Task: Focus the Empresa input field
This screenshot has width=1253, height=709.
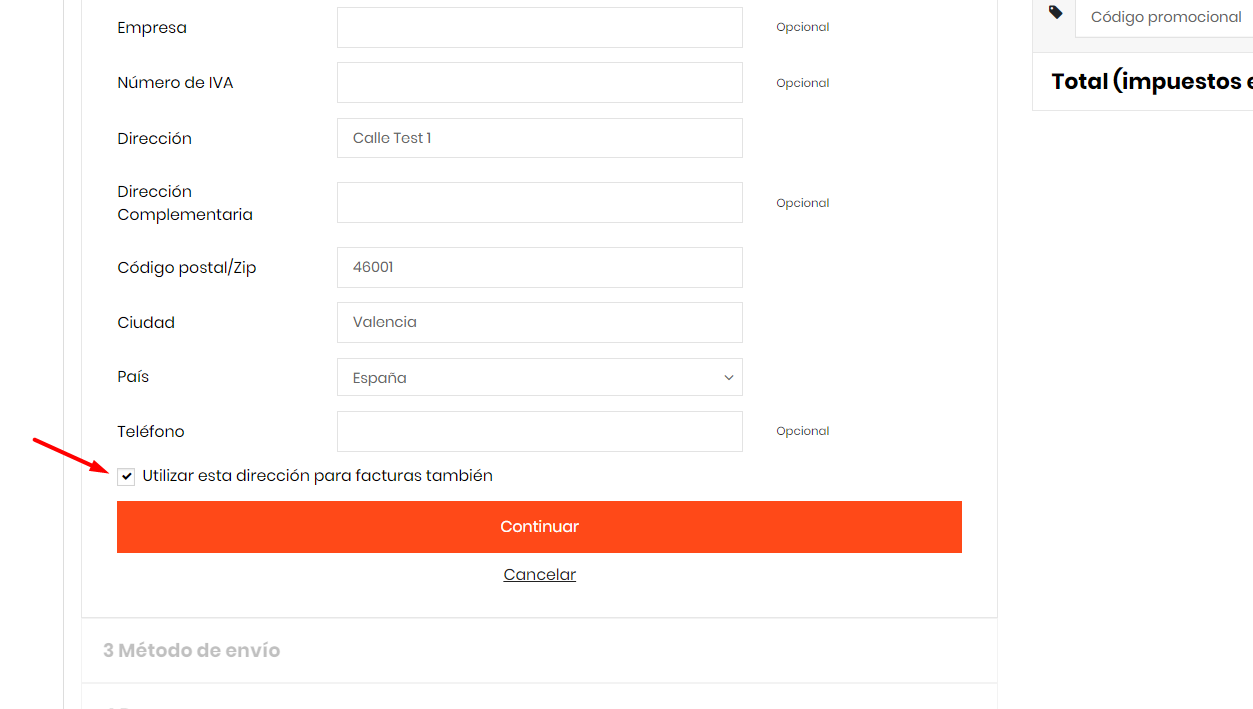Action: [539, 28]
